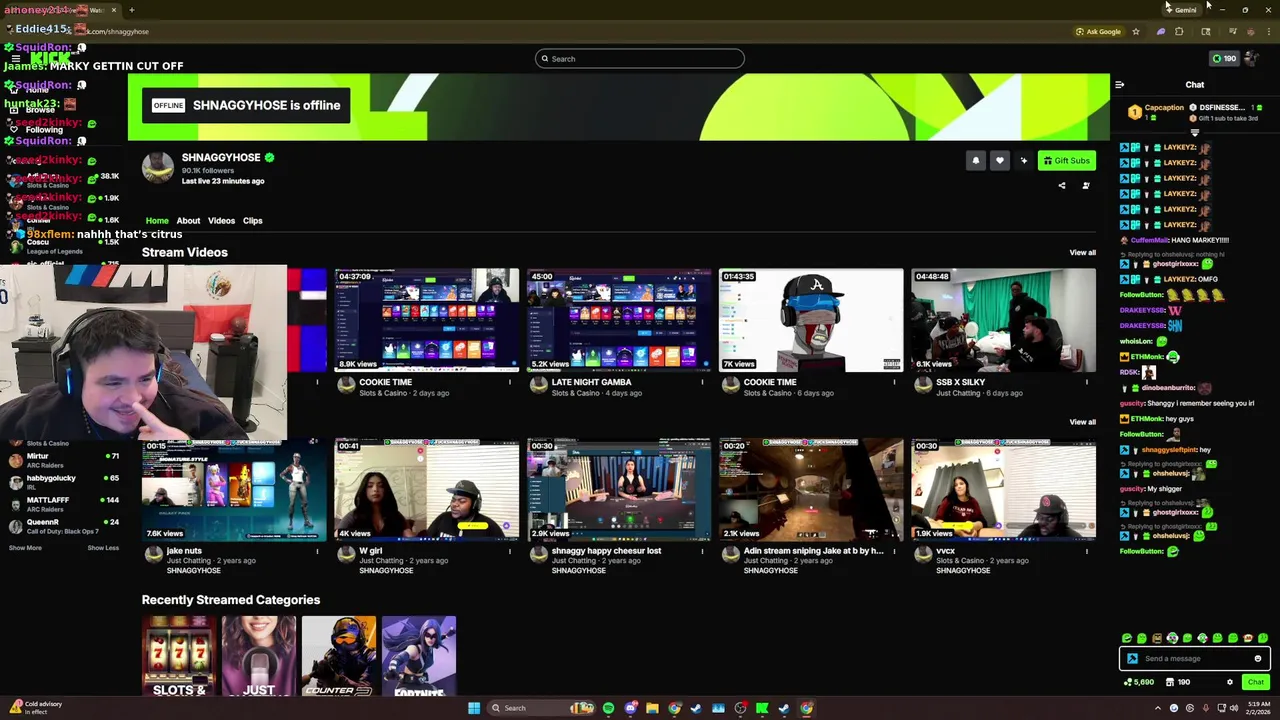
Task: Click the 5,690 channel points icon
Action: coord(1139,682)
